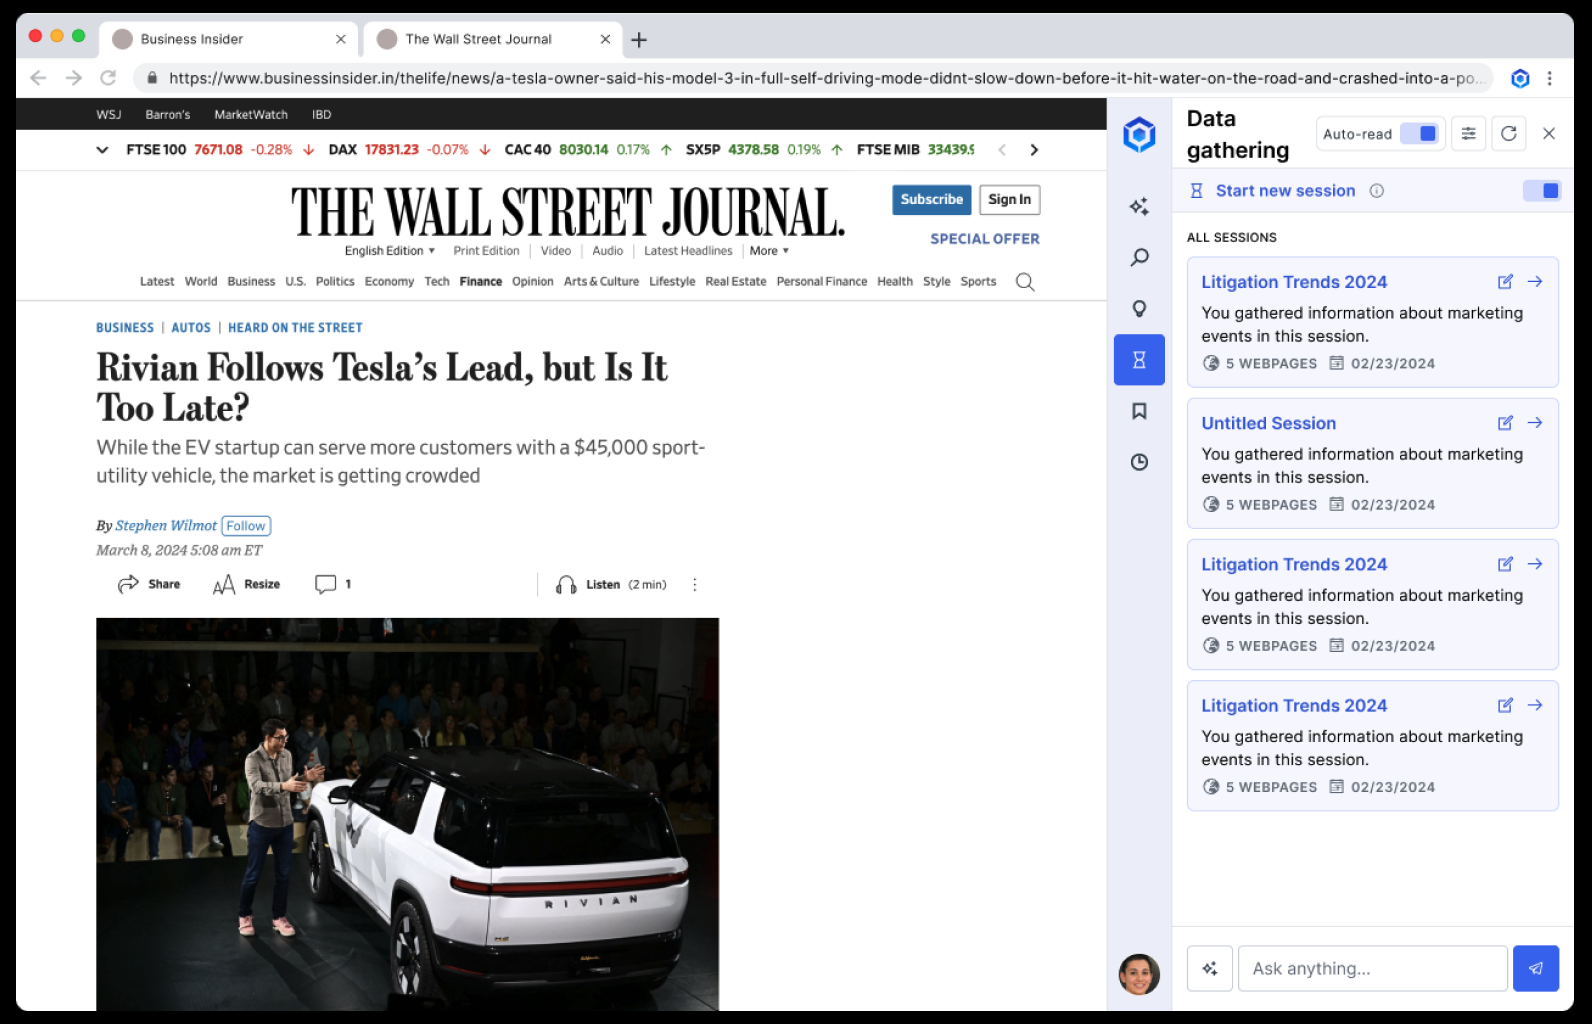This screenshot has height=1024, width=1592.
Task: Open the Barron's link in the top bar
Action: tap(168, 115)
